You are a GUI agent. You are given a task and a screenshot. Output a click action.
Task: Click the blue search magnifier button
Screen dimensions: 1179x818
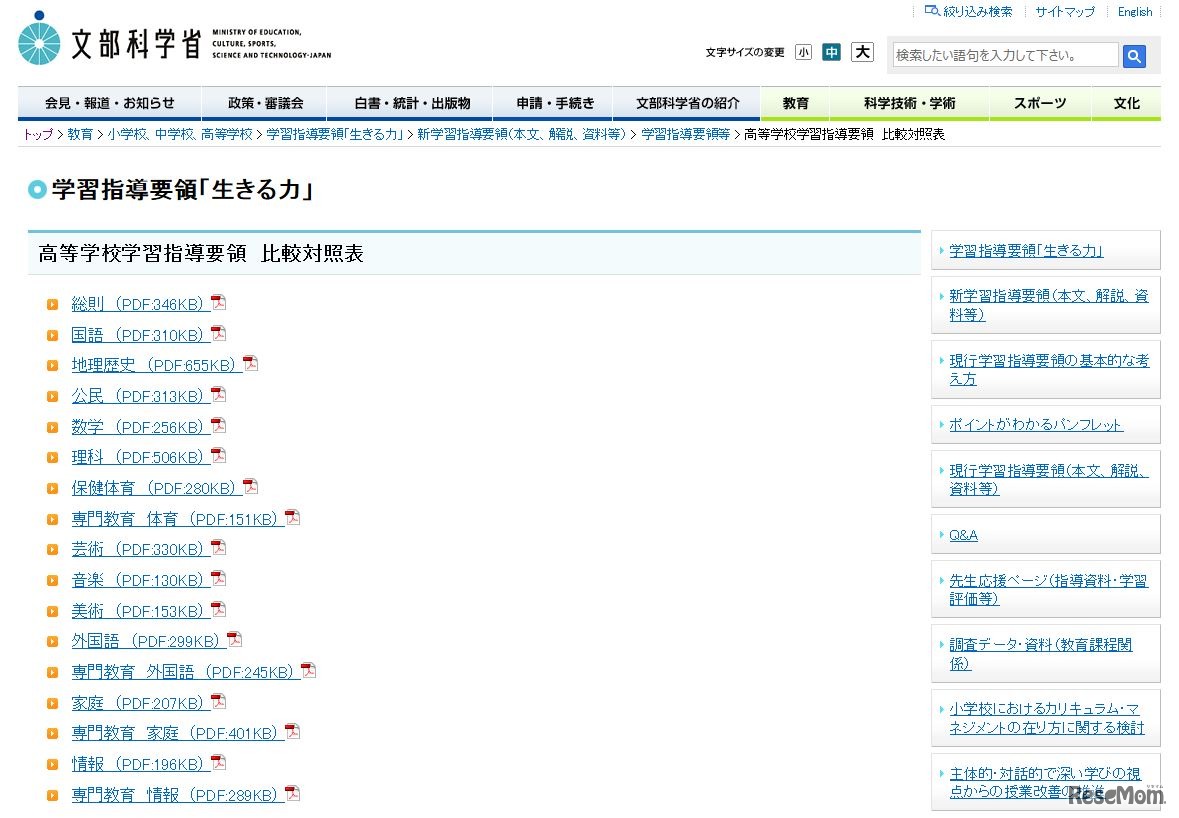pos(1134,56)
